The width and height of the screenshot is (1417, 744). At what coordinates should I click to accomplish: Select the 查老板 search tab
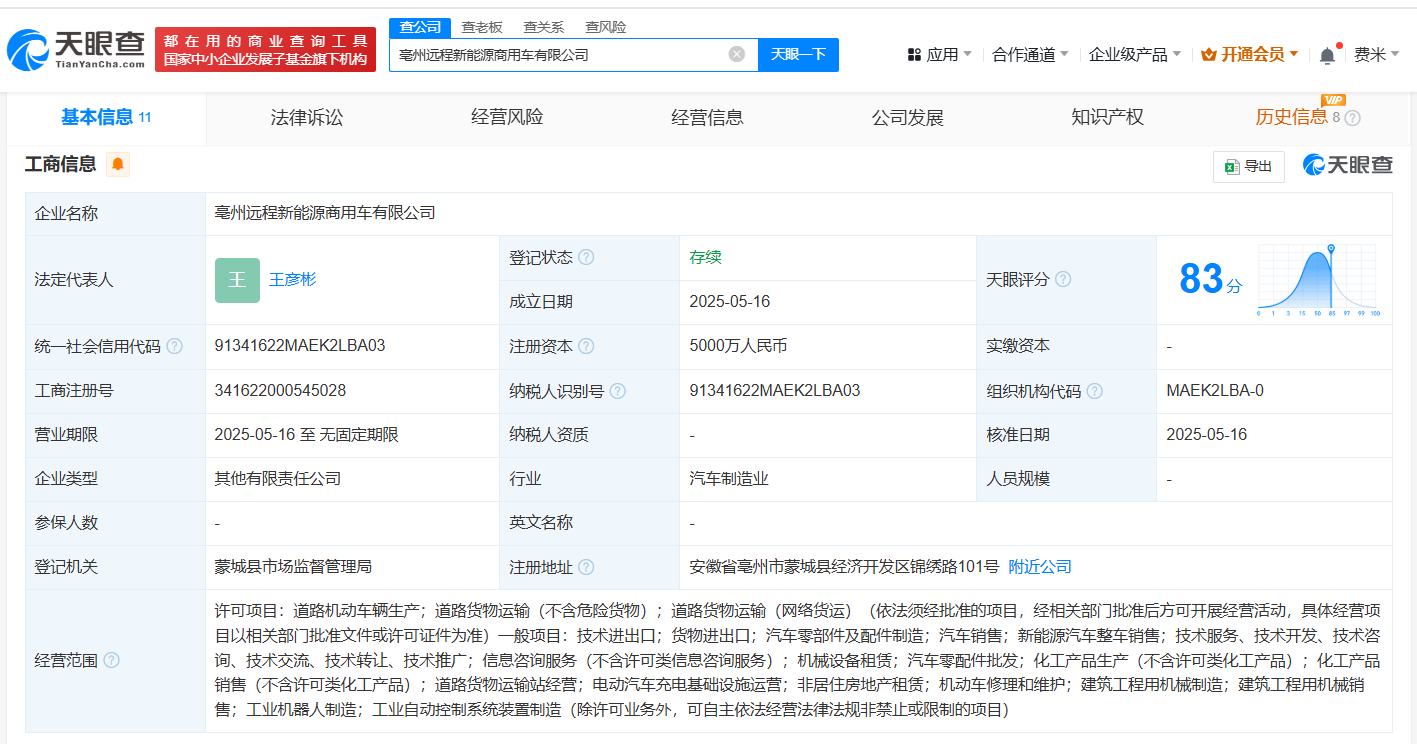(x=482, y=27)
